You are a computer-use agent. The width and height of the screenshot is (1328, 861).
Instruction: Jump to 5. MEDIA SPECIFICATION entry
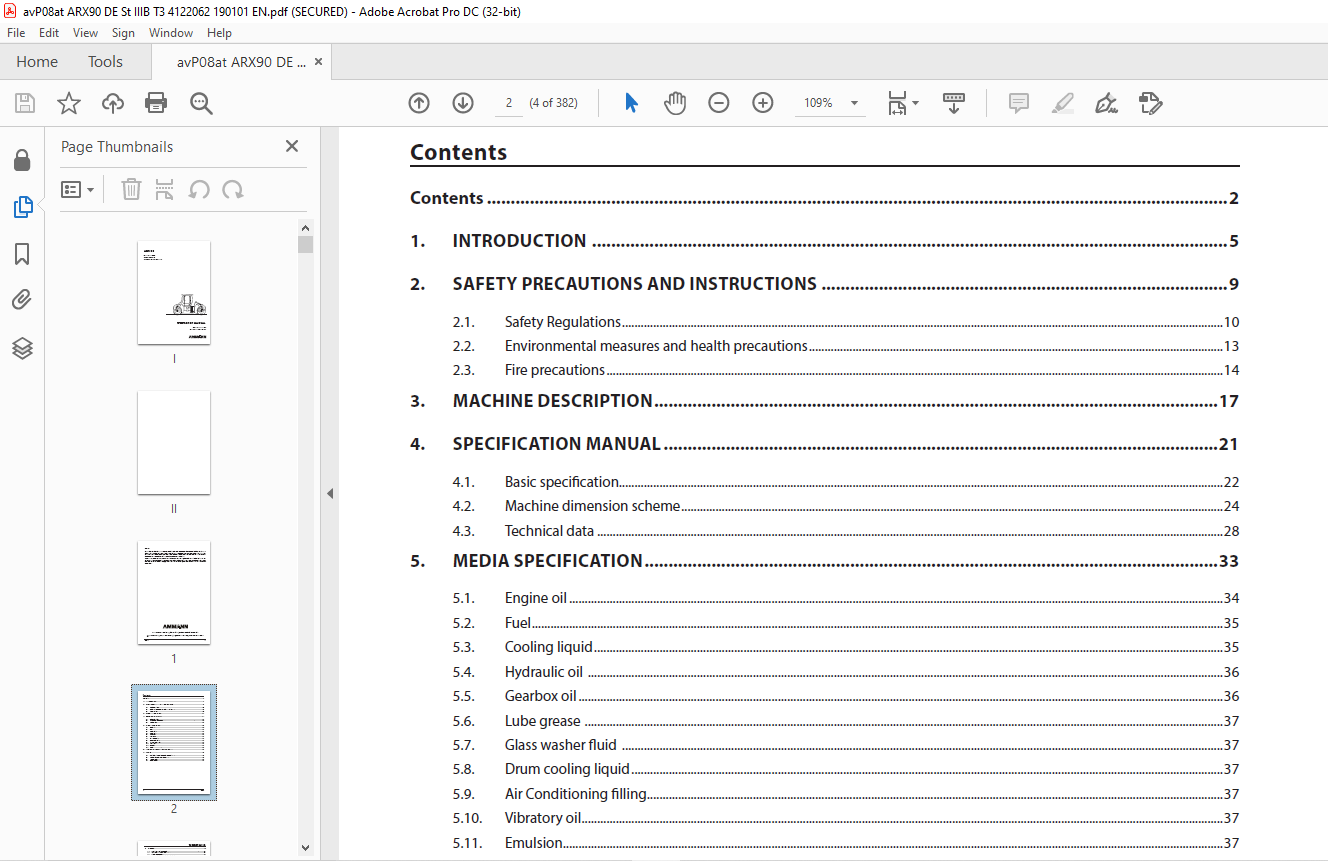[x=824, y=561]
